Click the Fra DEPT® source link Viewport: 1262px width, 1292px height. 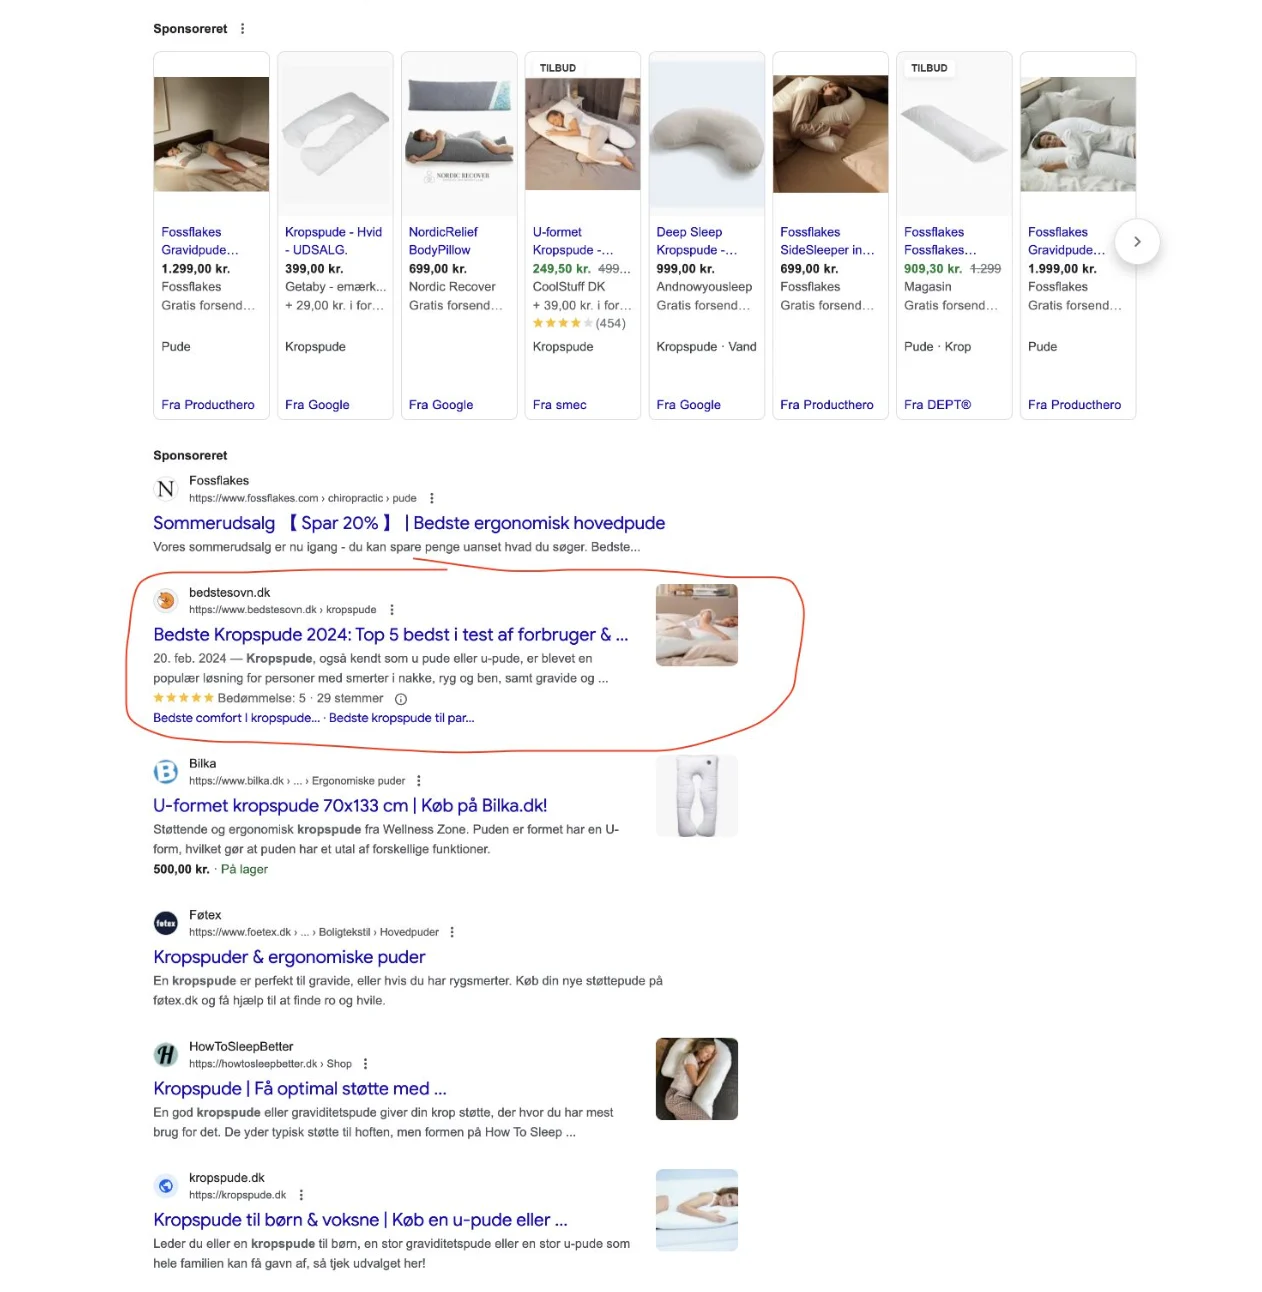(x=938, y=405)
